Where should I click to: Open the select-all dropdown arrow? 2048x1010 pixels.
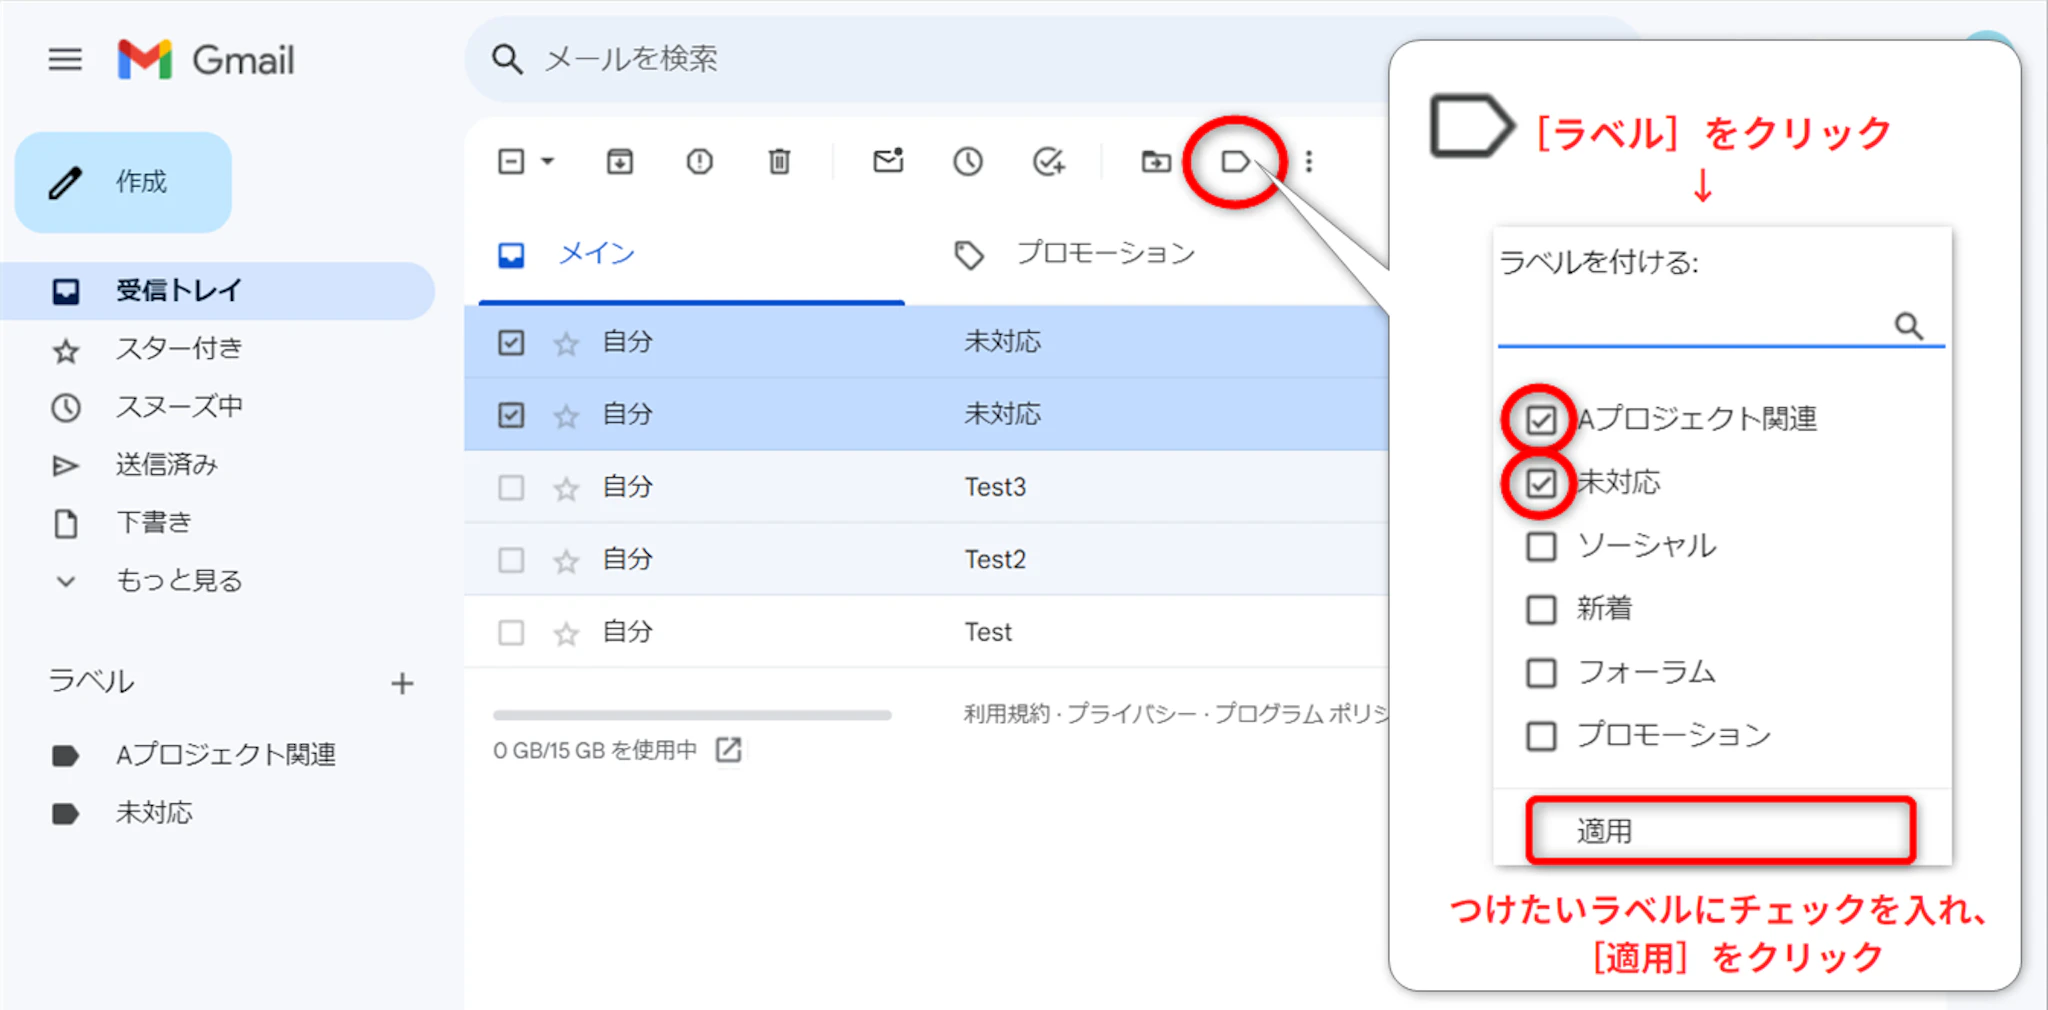click(548, 161)
